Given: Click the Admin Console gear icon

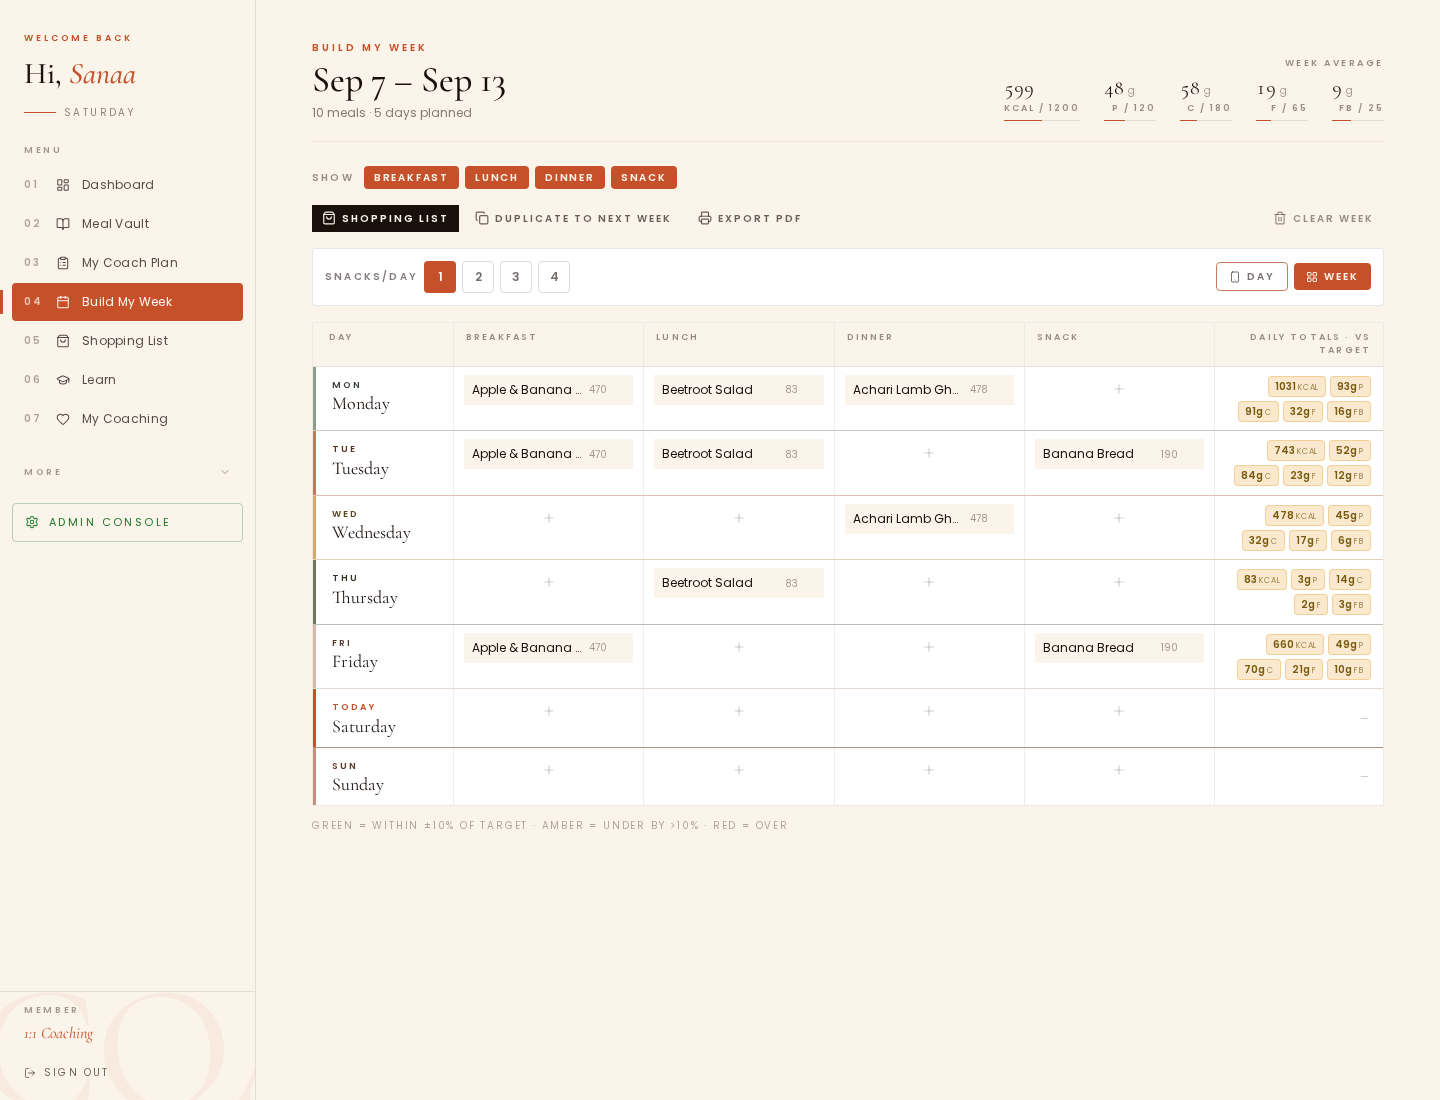Looking at the screenshot, I should tap(32, 522).
